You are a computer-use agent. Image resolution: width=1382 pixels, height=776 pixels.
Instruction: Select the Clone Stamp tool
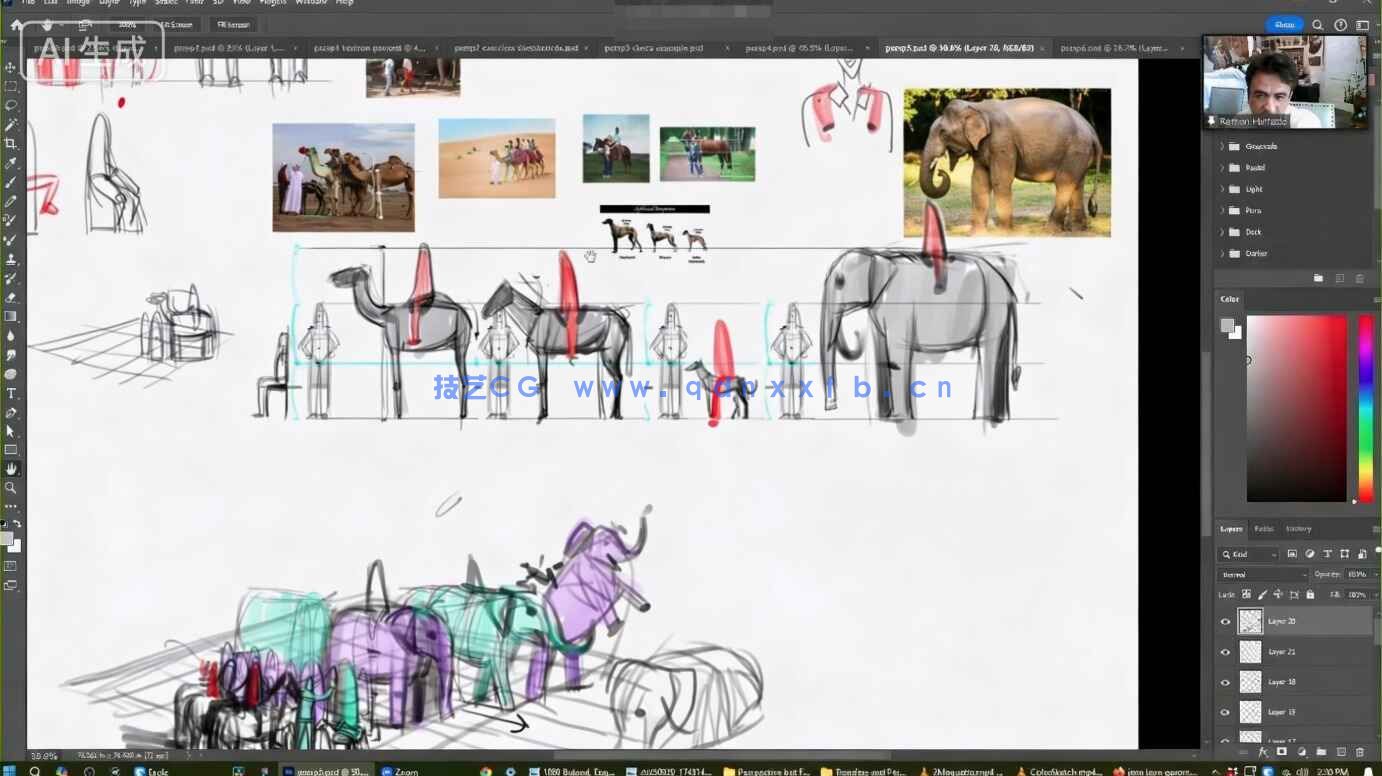point(11,259)
